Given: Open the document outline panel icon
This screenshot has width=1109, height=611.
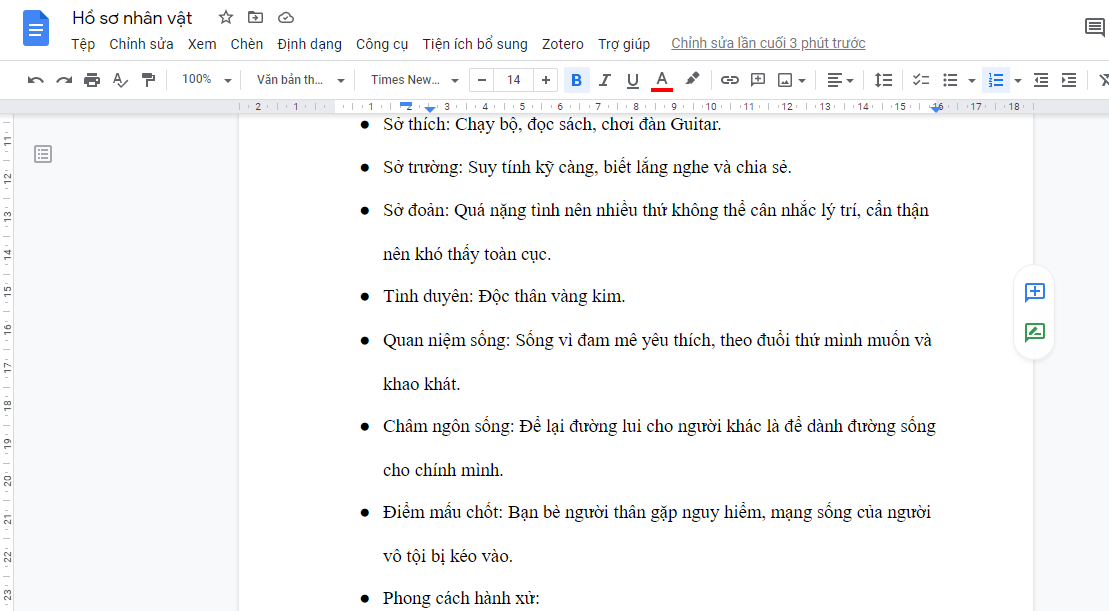Looking at the screenshot, I should pos(43,154).
